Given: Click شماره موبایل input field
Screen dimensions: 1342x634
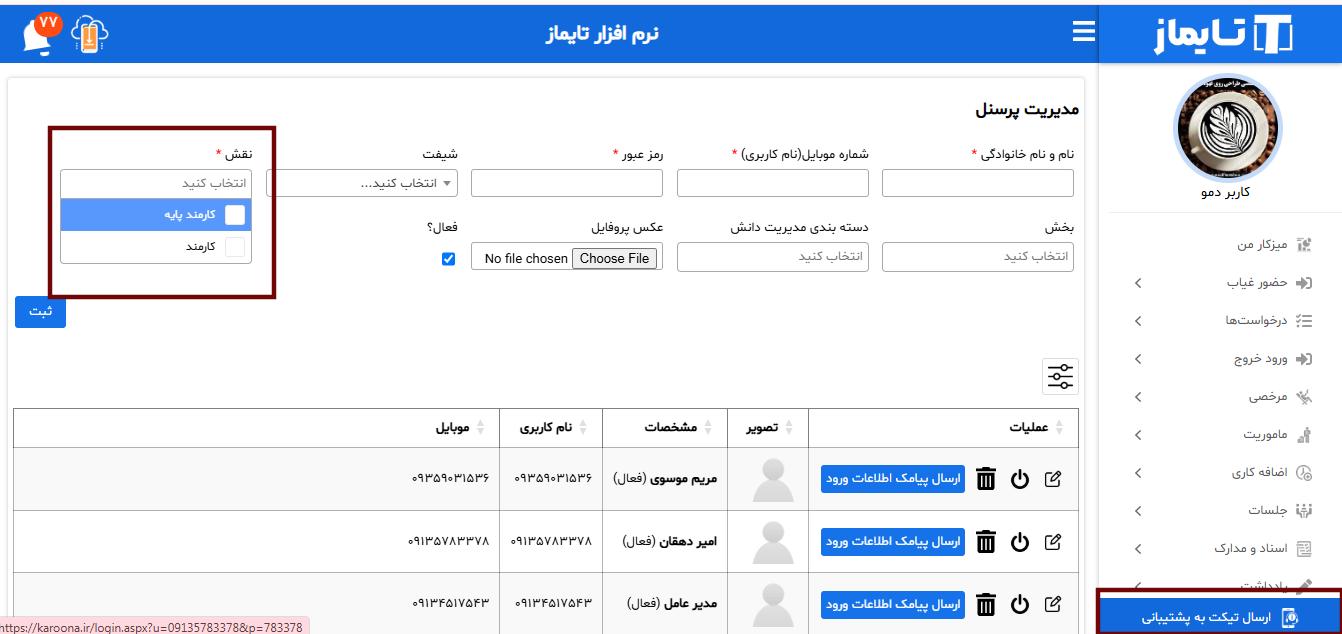Looking at the screenshot, I should pos(772,184).
